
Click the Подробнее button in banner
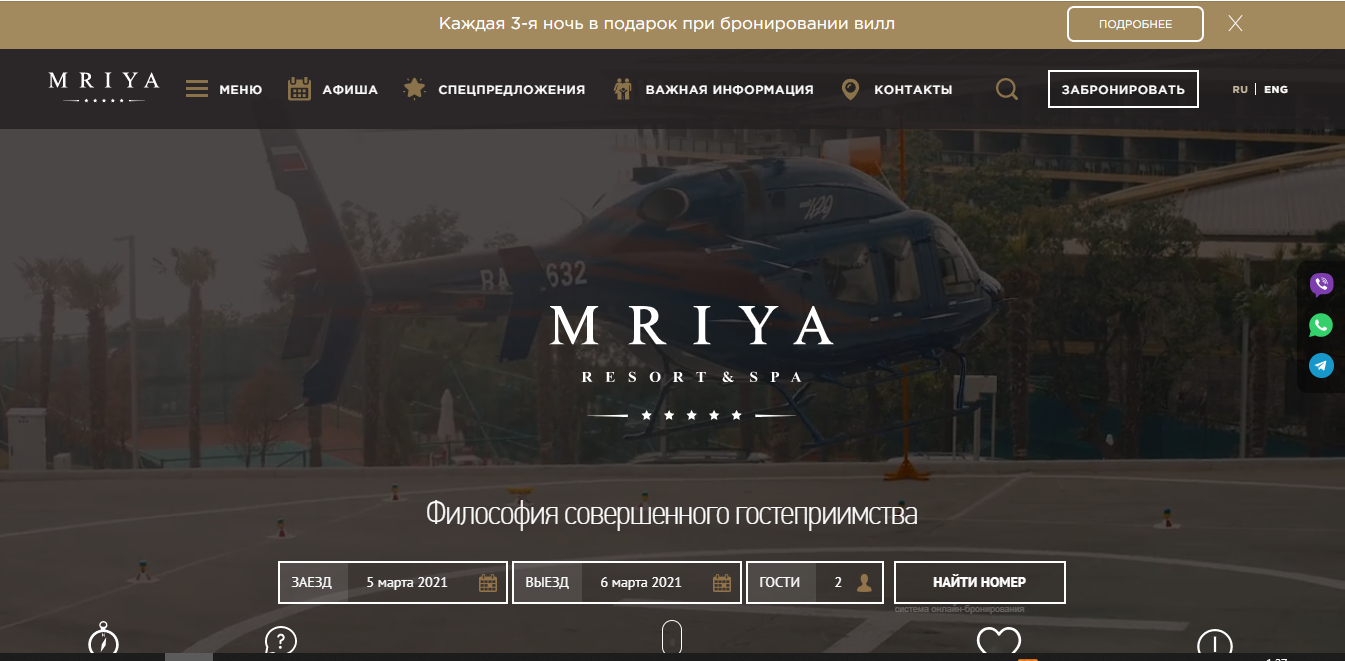point(1135,24)
